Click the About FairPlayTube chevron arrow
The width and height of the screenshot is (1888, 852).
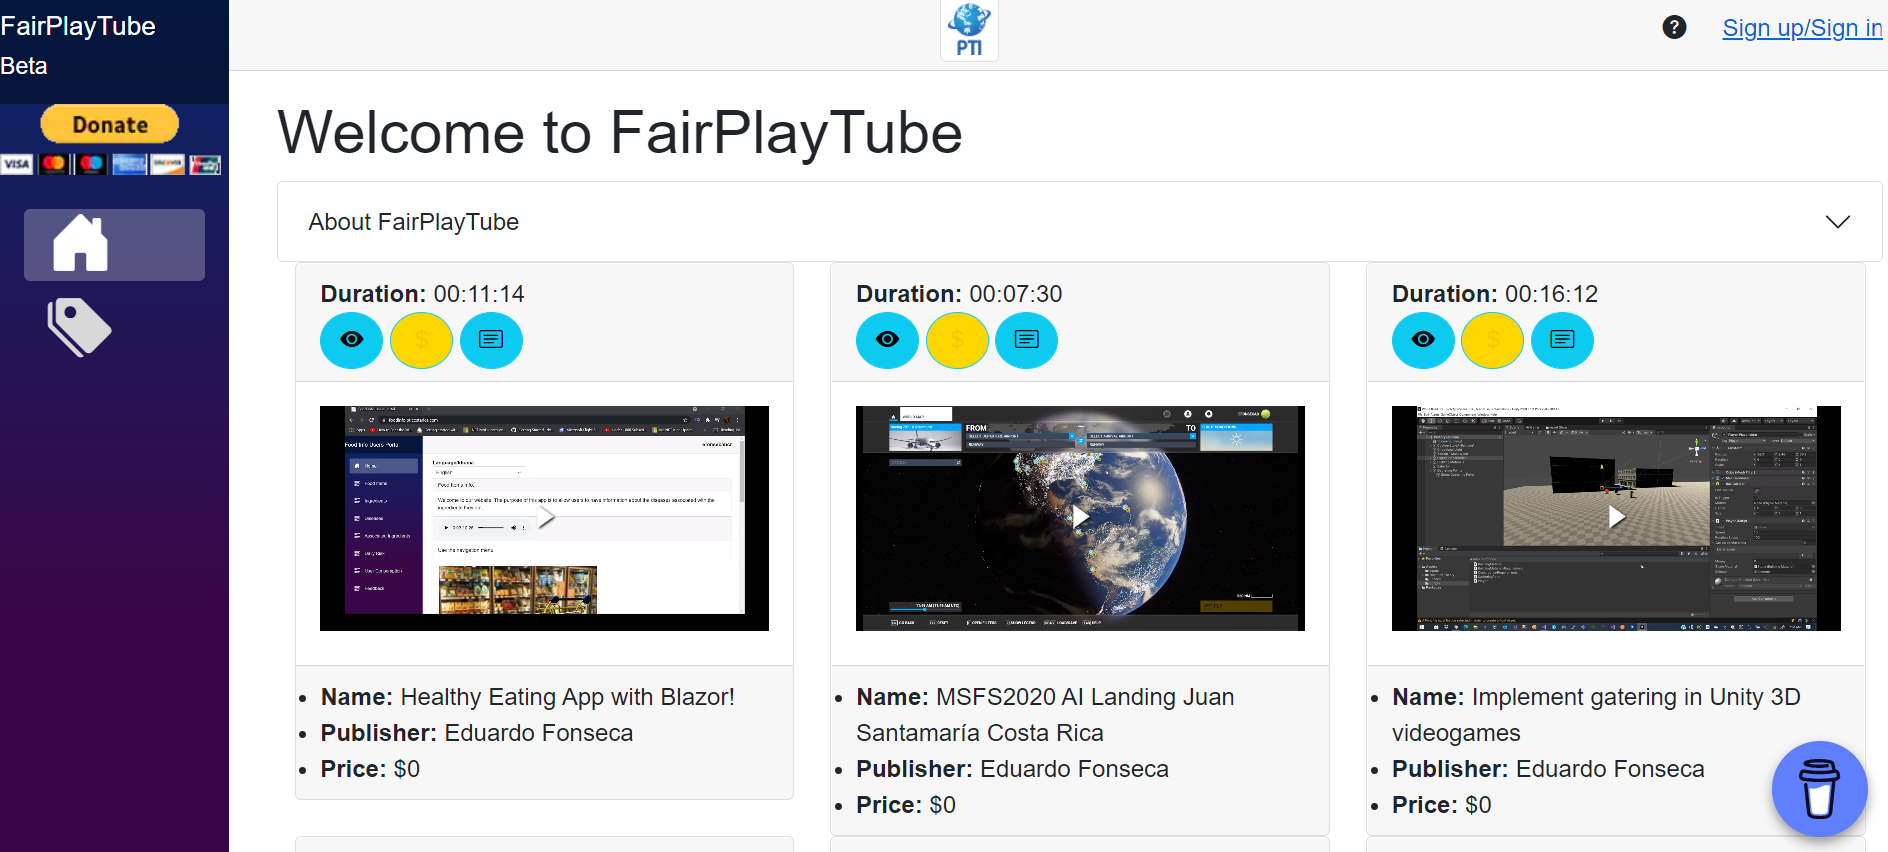pos(1837,222)
